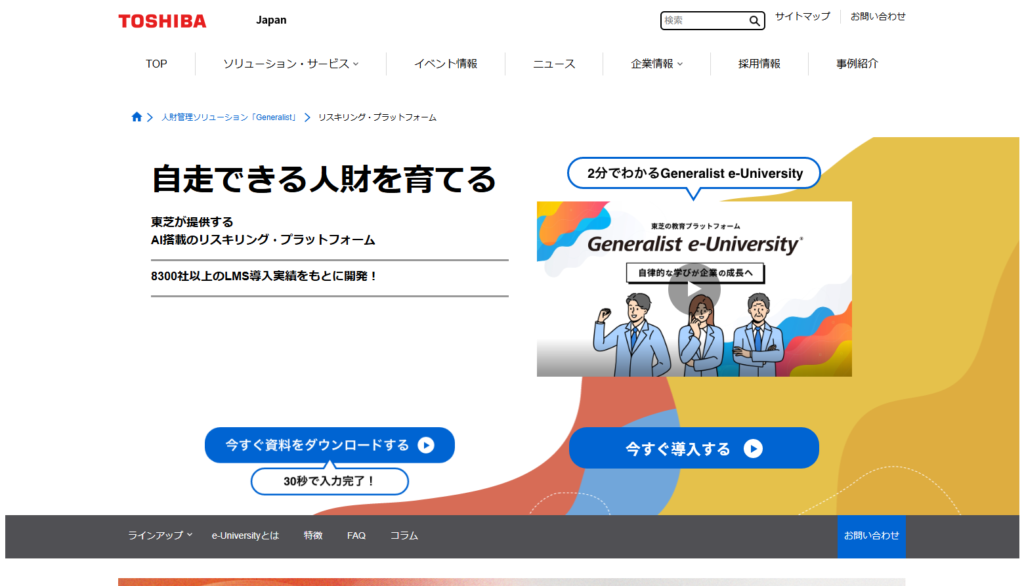This screenshot has height=586, width=1024.
Task: Click the 30秒で入力完了！ bubble
Action: click(330, 481)
